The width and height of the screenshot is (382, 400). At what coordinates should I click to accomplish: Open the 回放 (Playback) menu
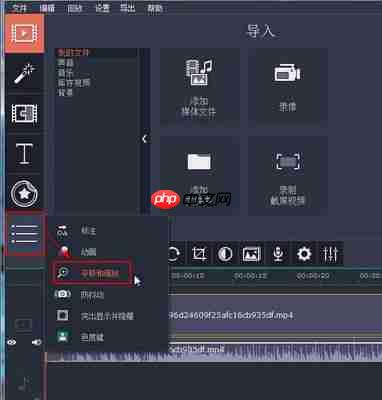tap(75, 8)
